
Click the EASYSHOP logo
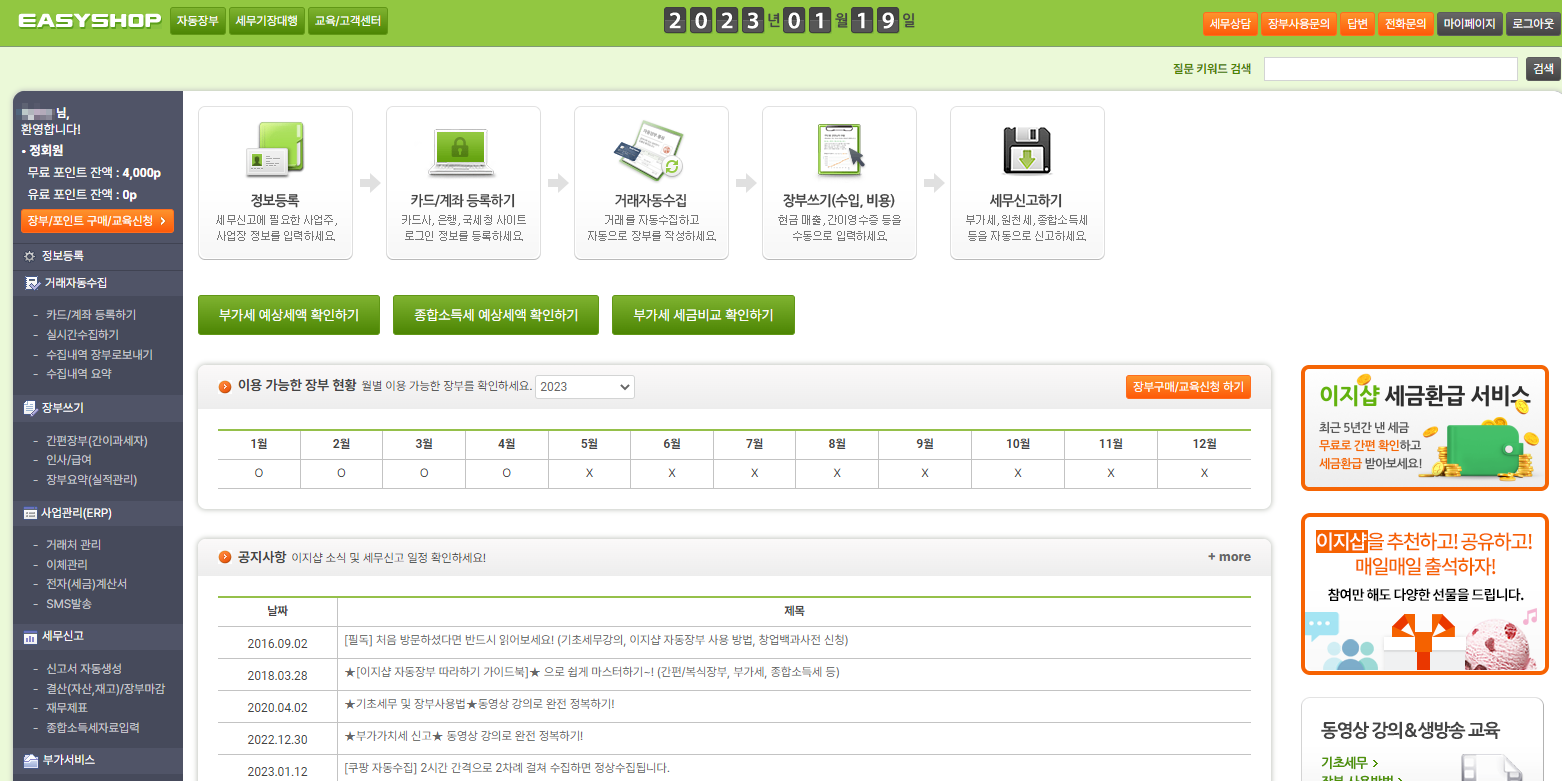[x=89, y=21]
